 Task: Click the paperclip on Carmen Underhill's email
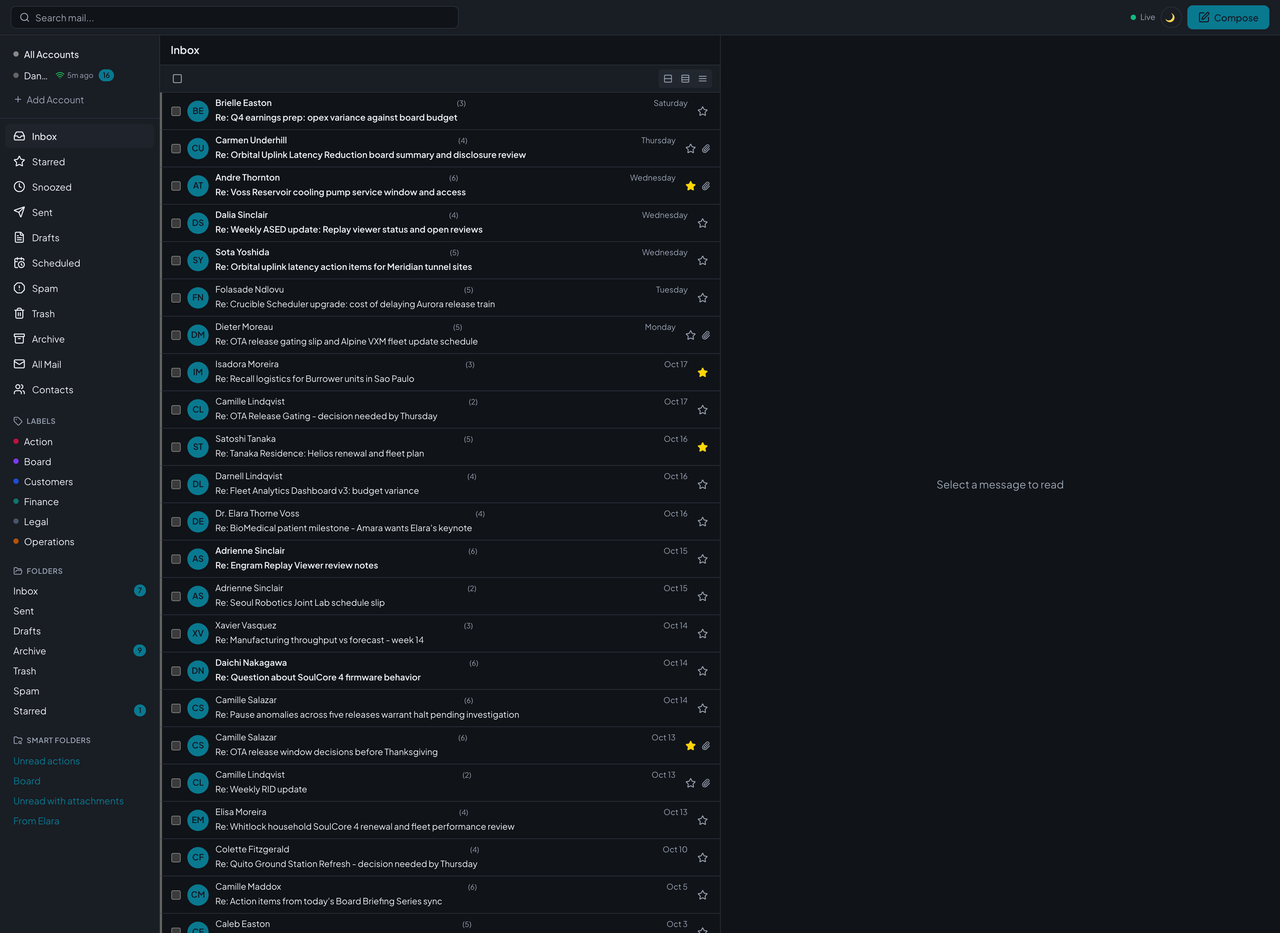point(705,149)
